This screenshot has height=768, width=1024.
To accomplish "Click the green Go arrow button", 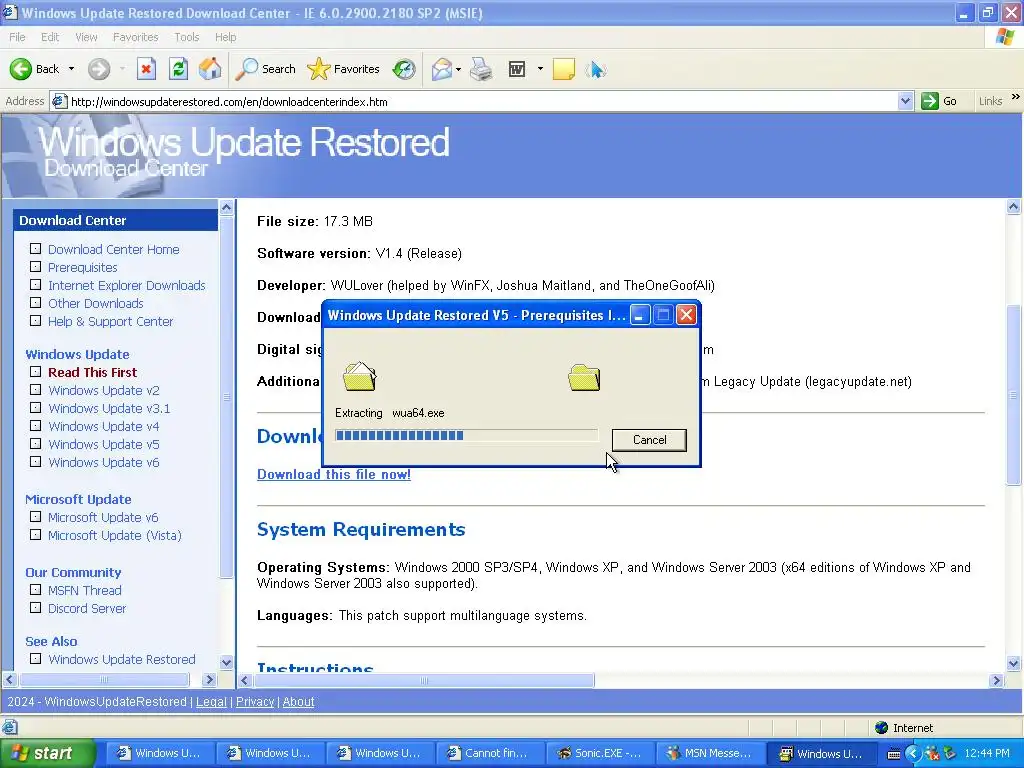I will 929,101.
